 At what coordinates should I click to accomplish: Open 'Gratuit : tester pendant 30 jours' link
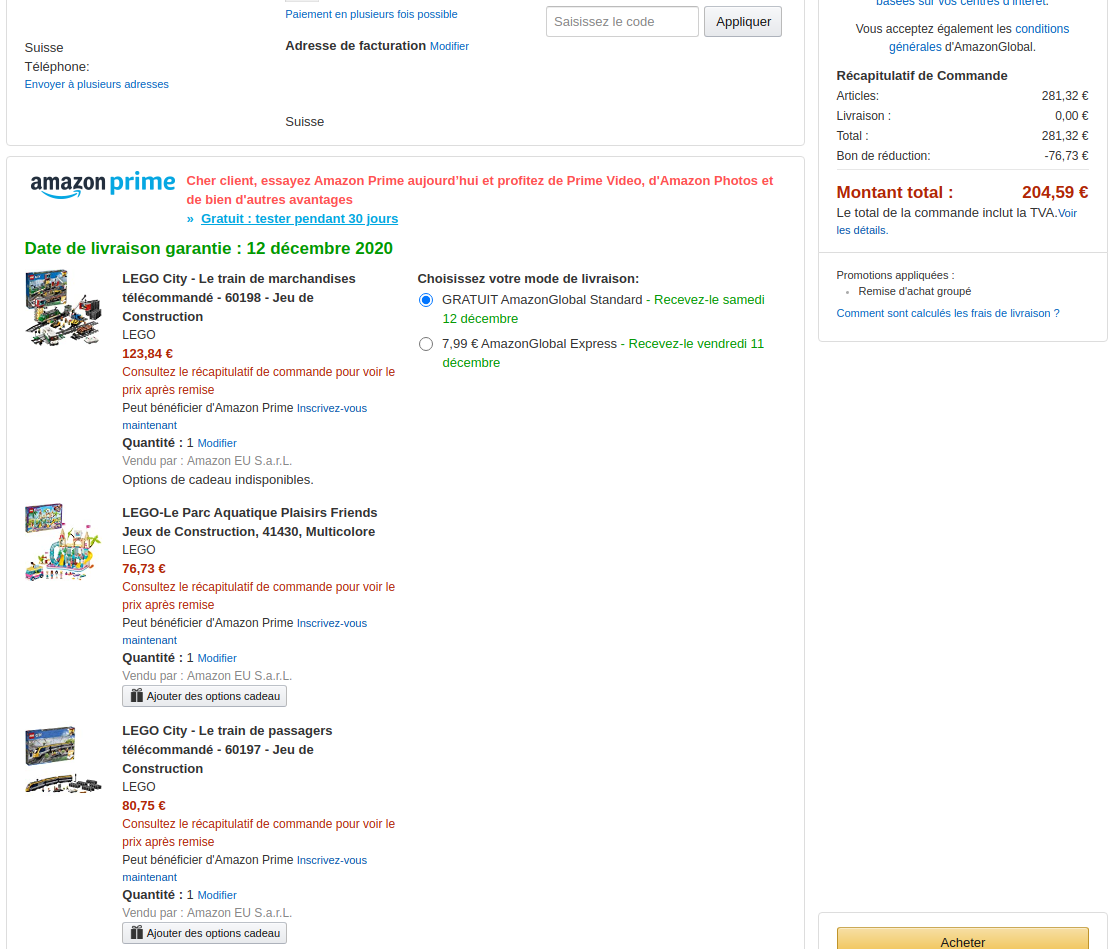pos(299,219)
